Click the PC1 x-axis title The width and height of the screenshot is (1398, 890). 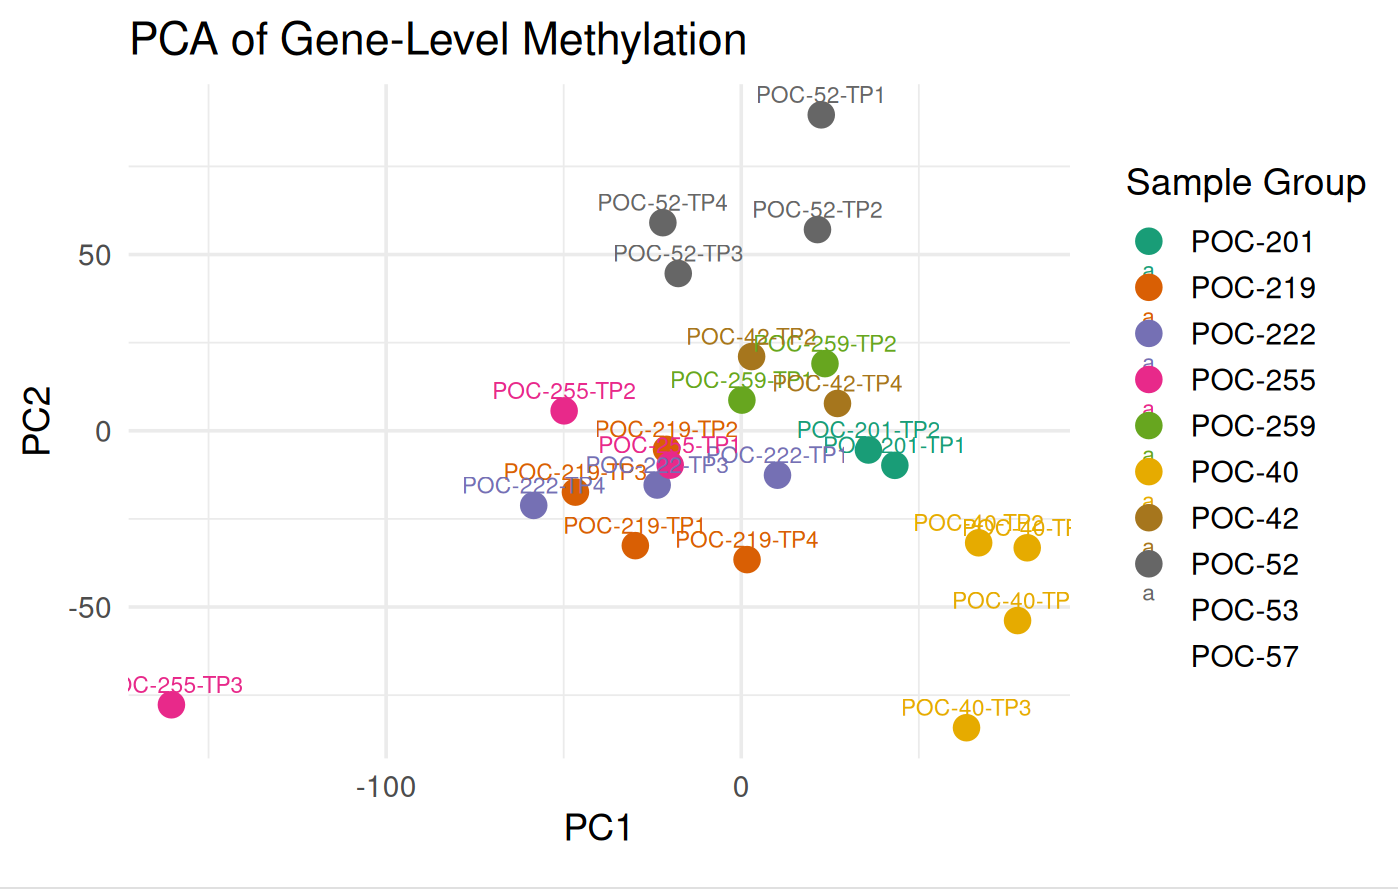[x=598, y=828]
